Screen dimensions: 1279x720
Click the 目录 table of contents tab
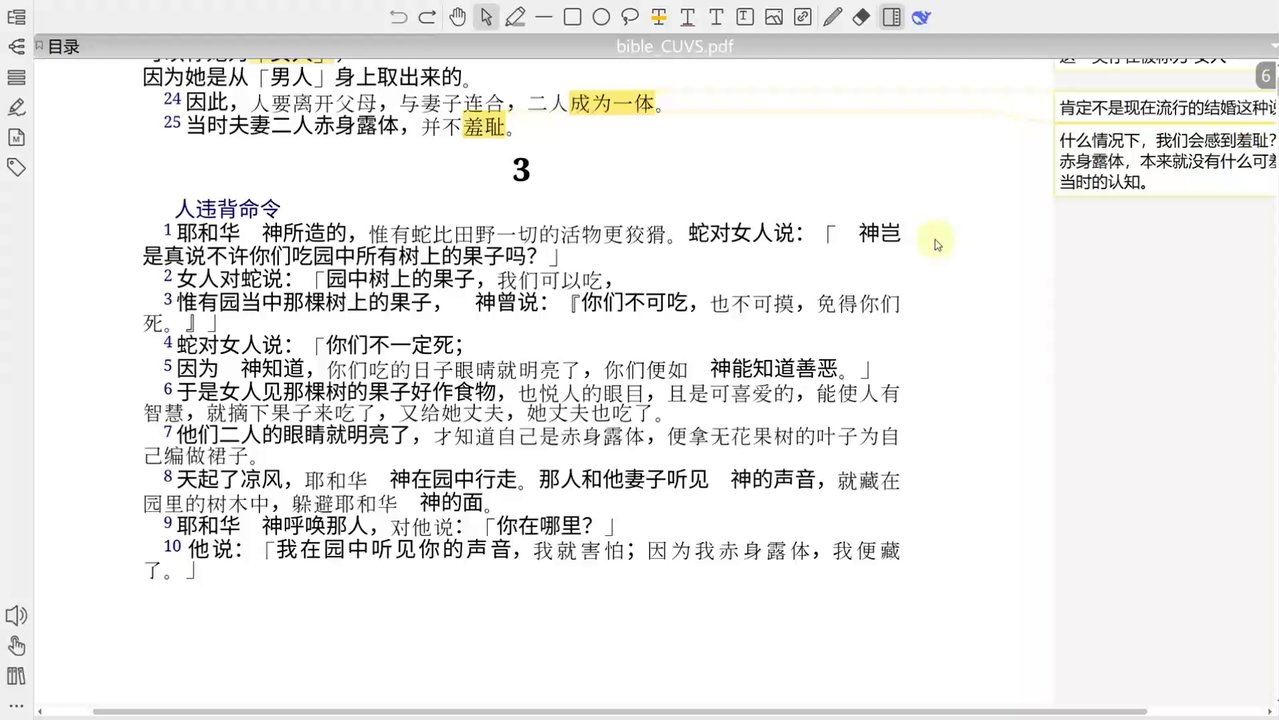coord(57,46)
